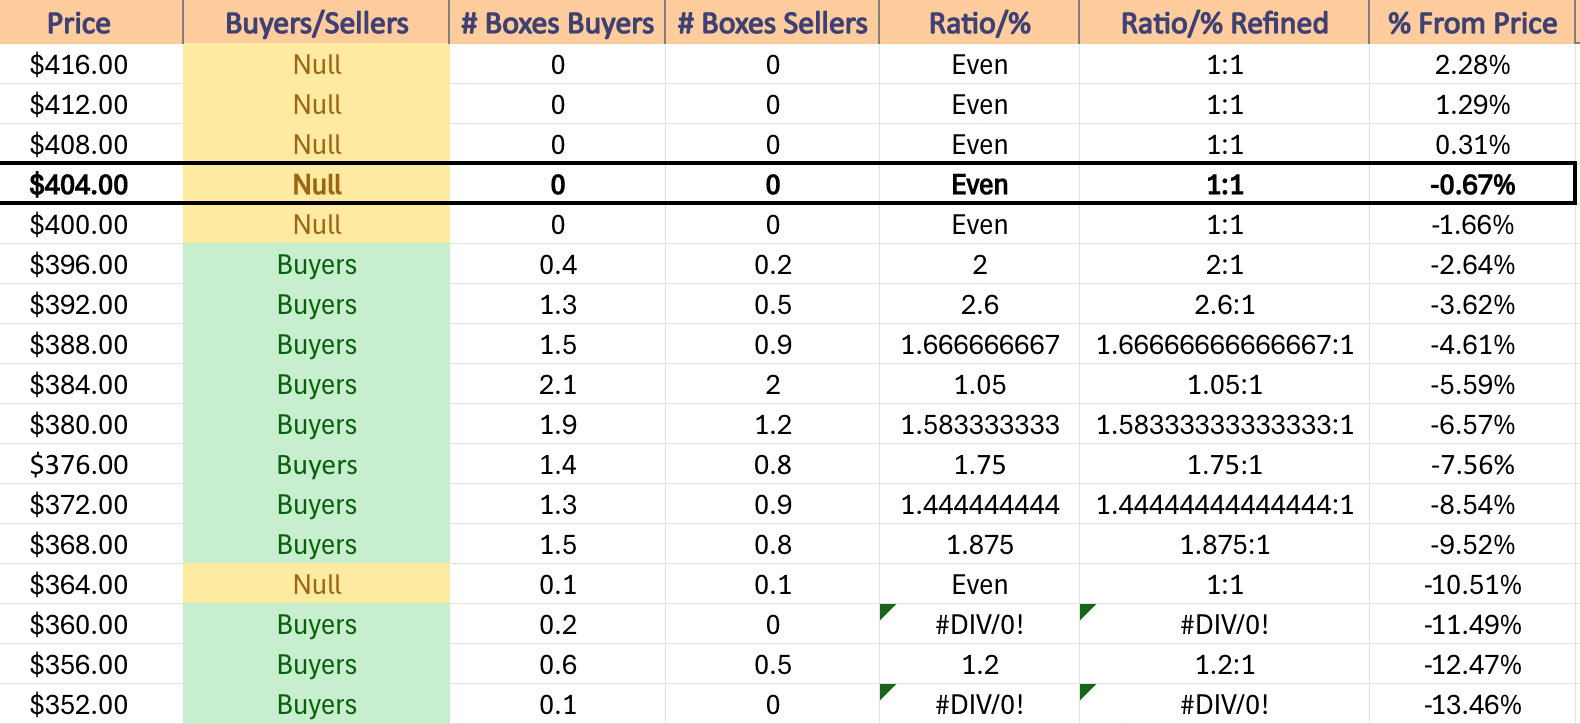This screenshot has height=724, width=1580.
Task: Select the 0.31% from price cell
Action: (1472, 145)
